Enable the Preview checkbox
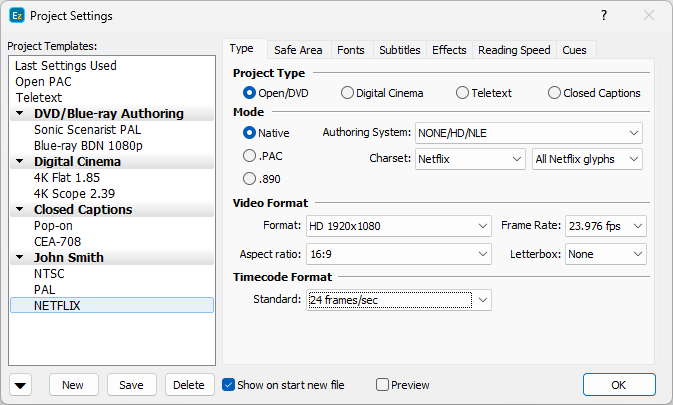 [x=382, y=385]
